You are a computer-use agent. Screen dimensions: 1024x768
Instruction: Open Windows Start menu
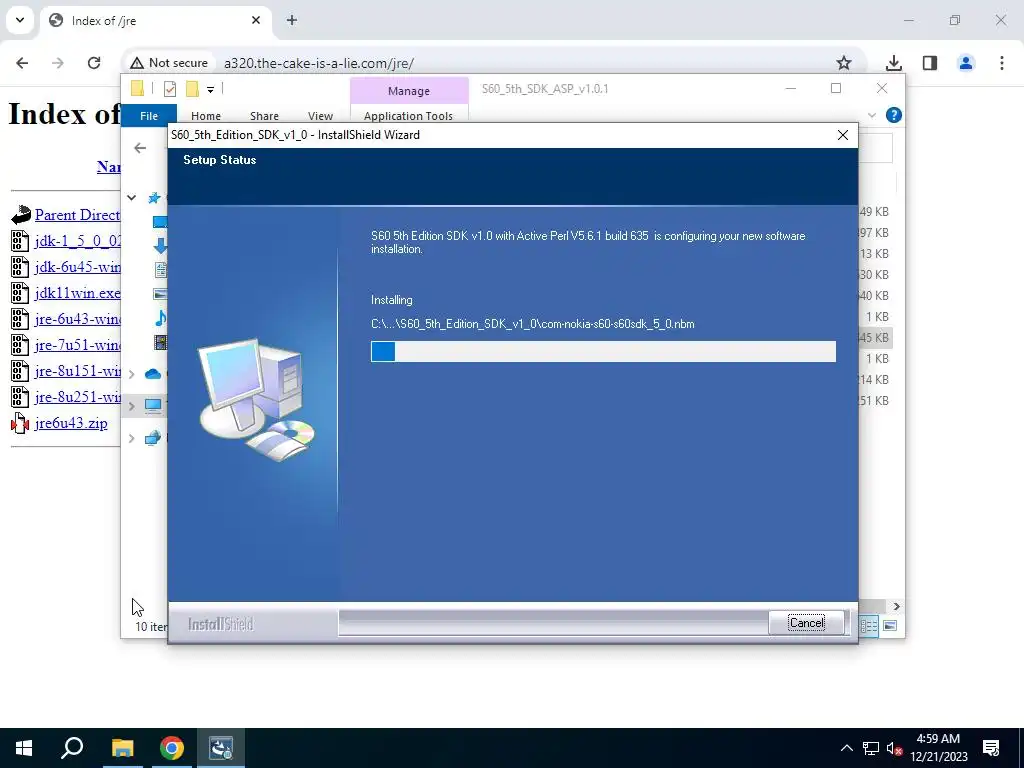[x=24, y=748]
